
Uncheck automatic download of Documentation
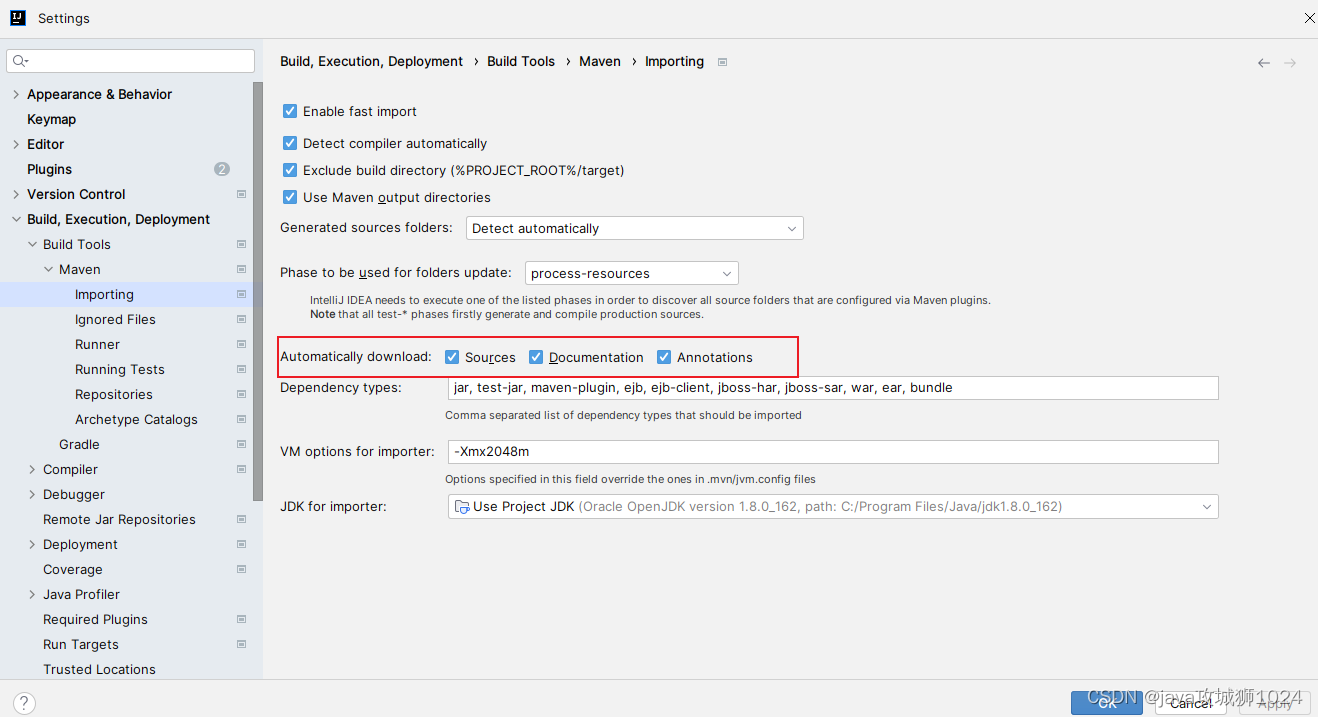(536, 357)
